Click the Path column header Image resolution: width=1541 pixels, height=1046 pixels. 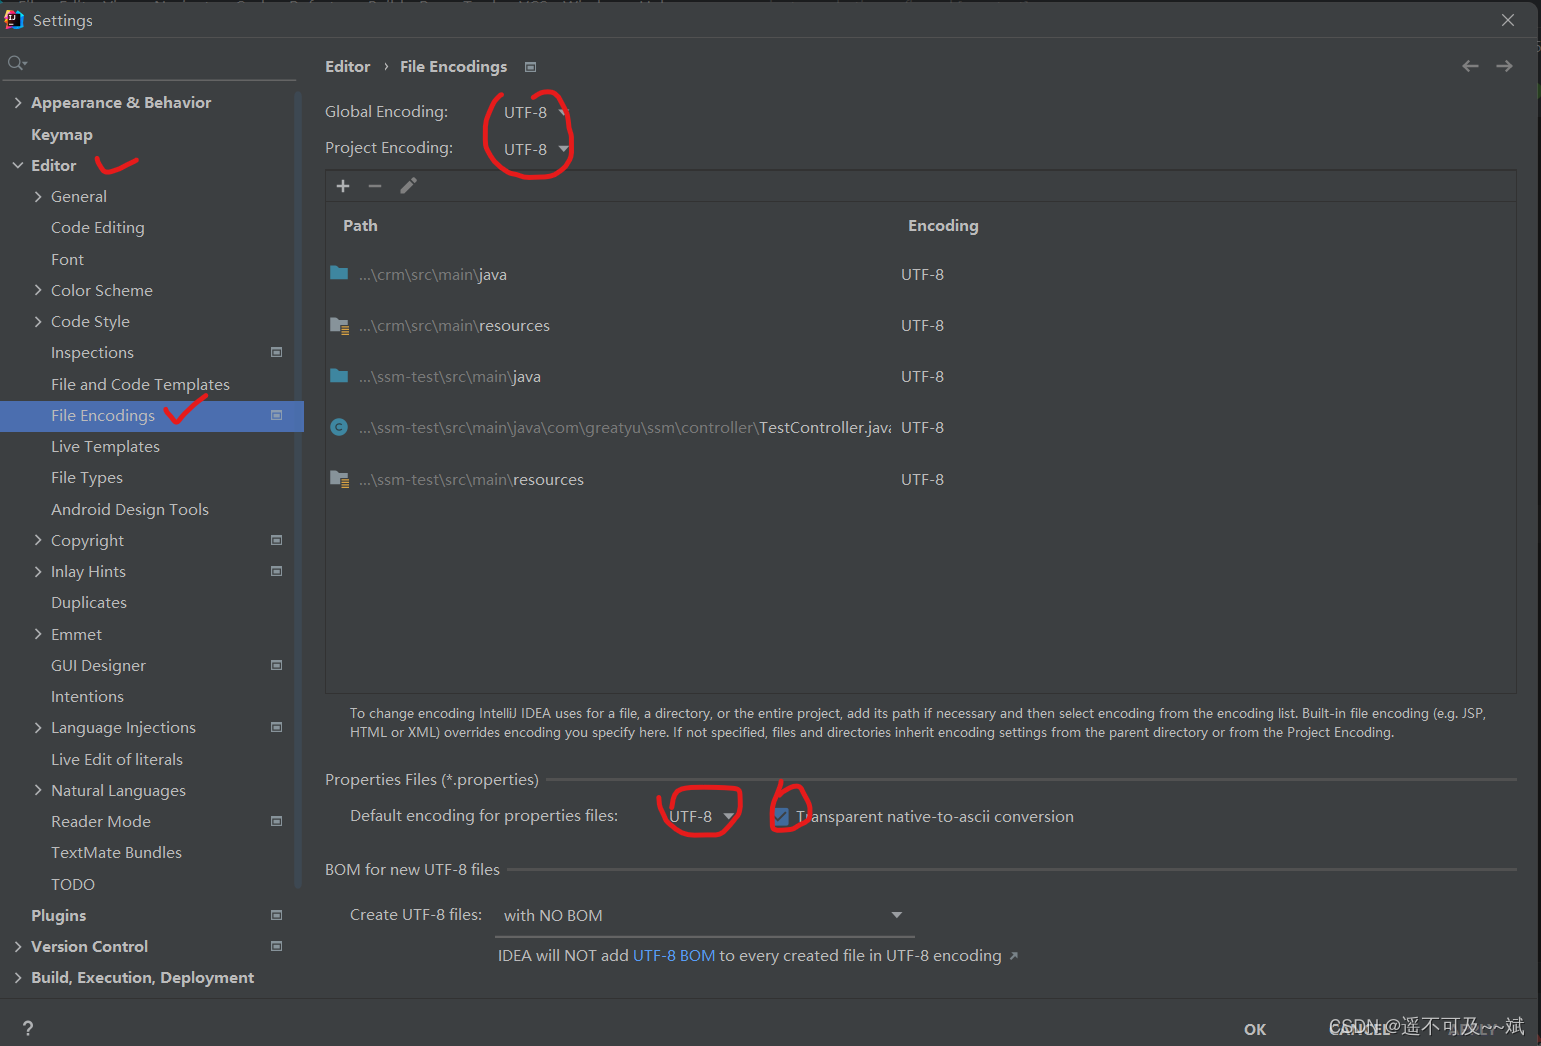pyautogui.click(x=360, y=225)
